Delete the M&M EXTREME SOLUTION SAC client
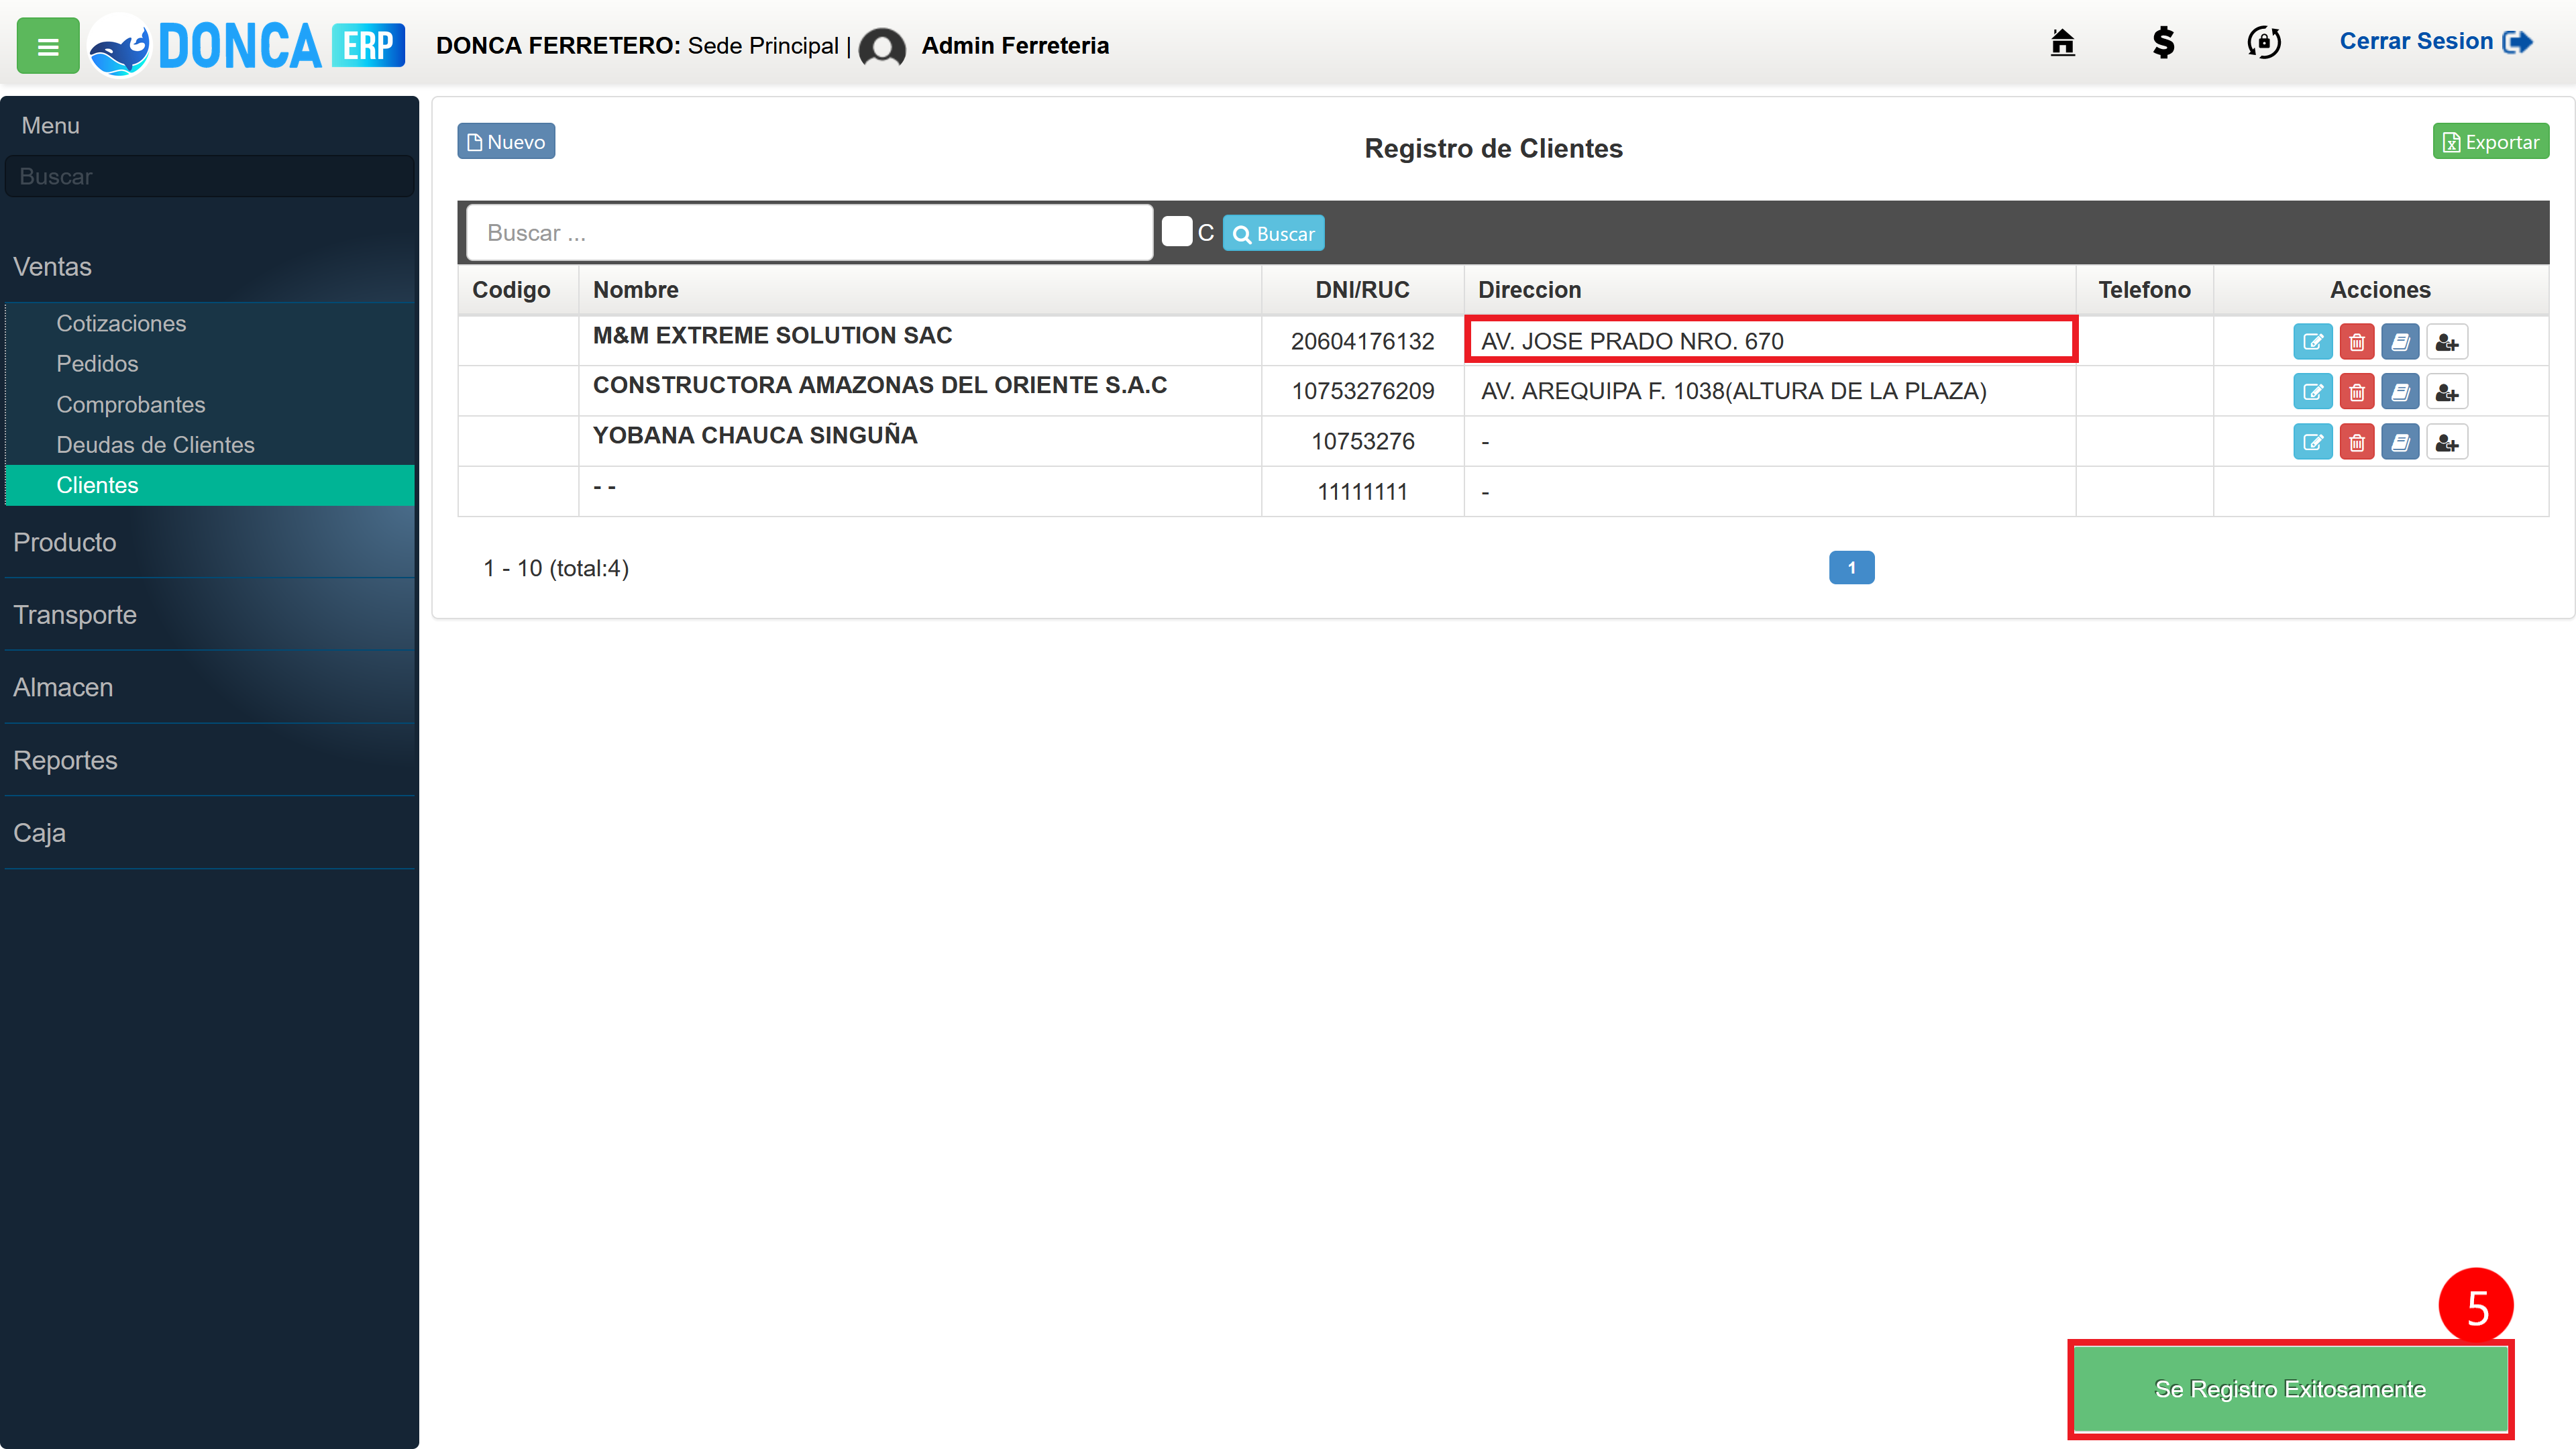 (2356, 342)
